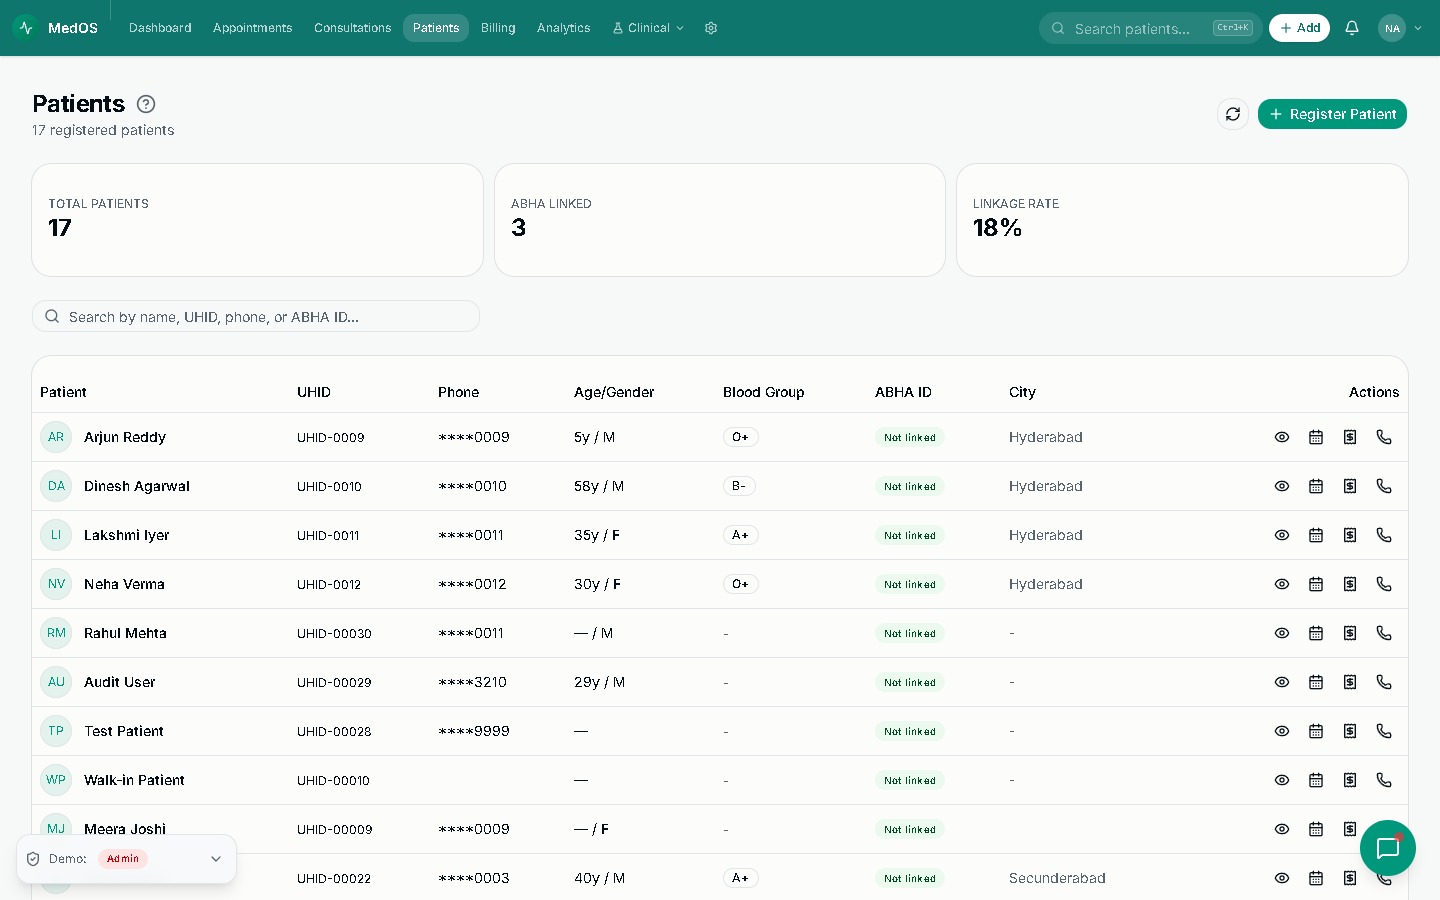View Test Patient via eye icon
This screenshot has height=900, width=1440.
tap(1282, 731)
